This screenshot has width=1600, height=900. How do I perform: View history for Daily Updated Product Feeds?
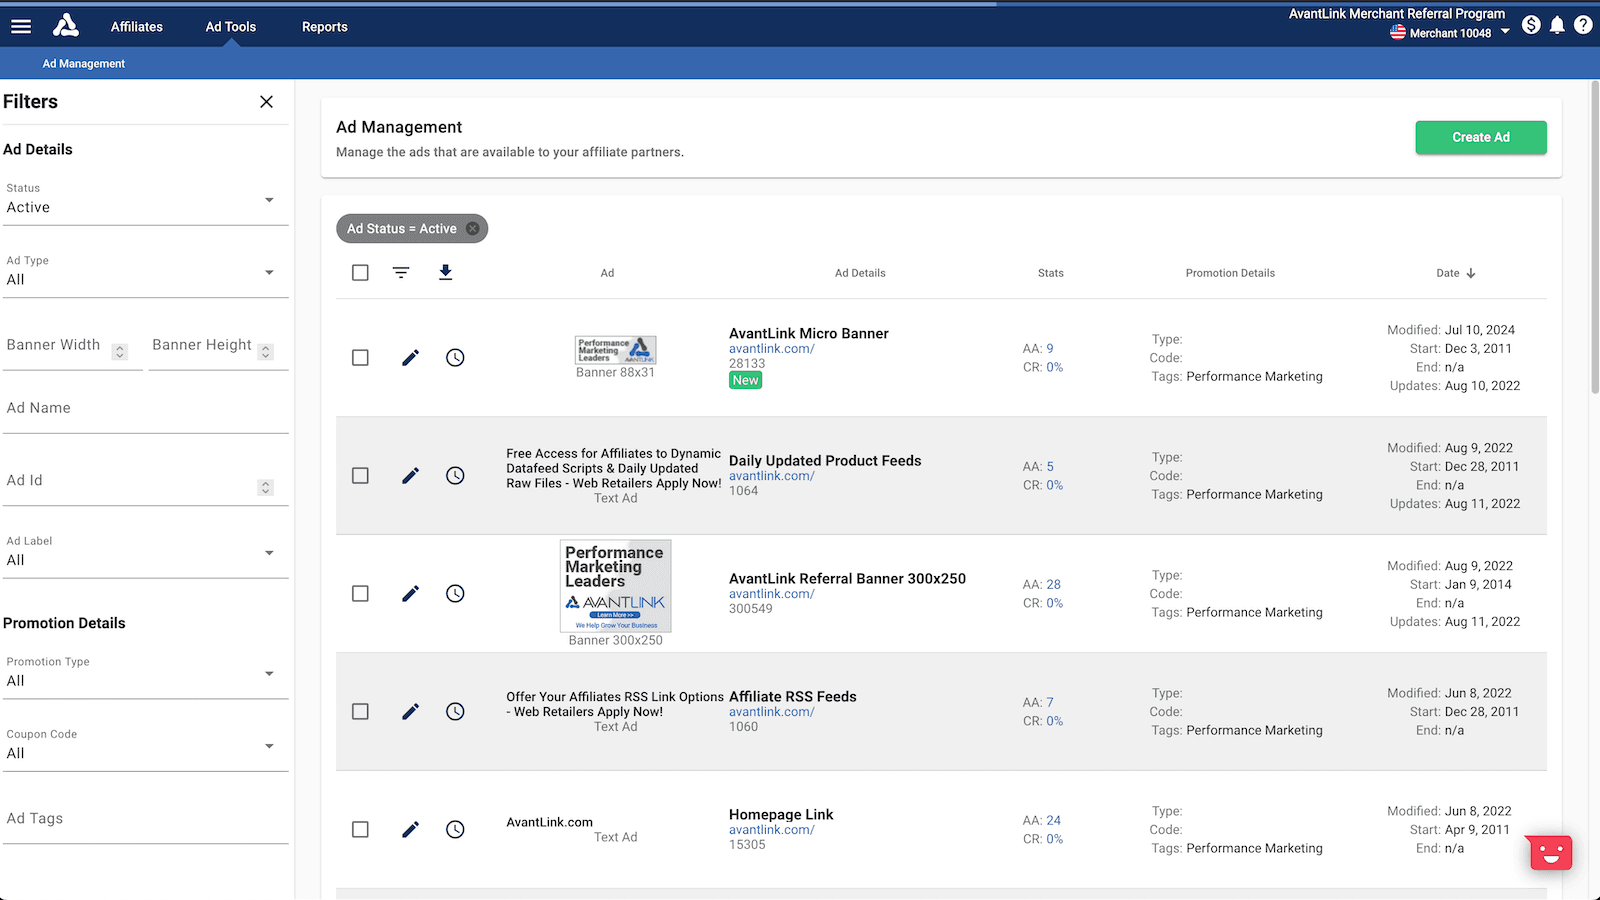[x=455, y=476]
